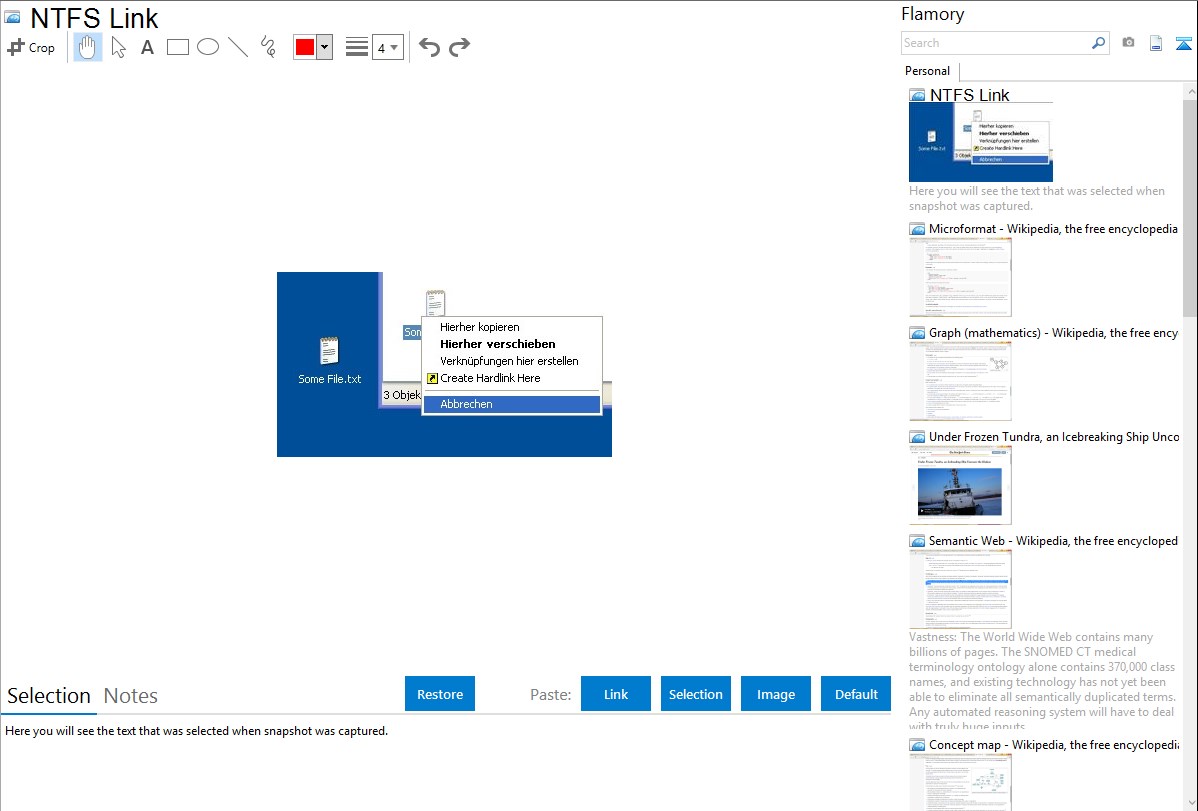Capture a snapshot with camera icon

1128,43
